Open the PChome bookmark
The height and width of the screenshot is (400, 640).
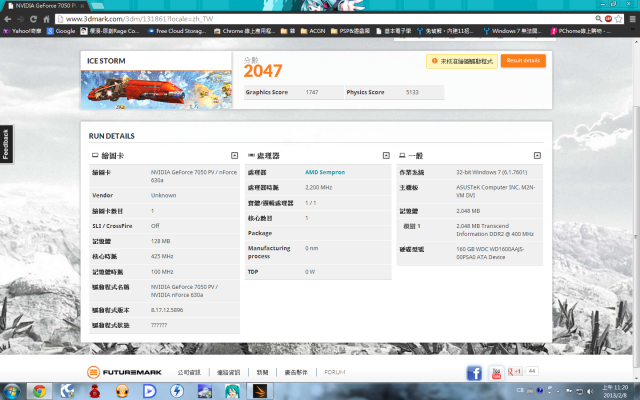tap(581, 31)
